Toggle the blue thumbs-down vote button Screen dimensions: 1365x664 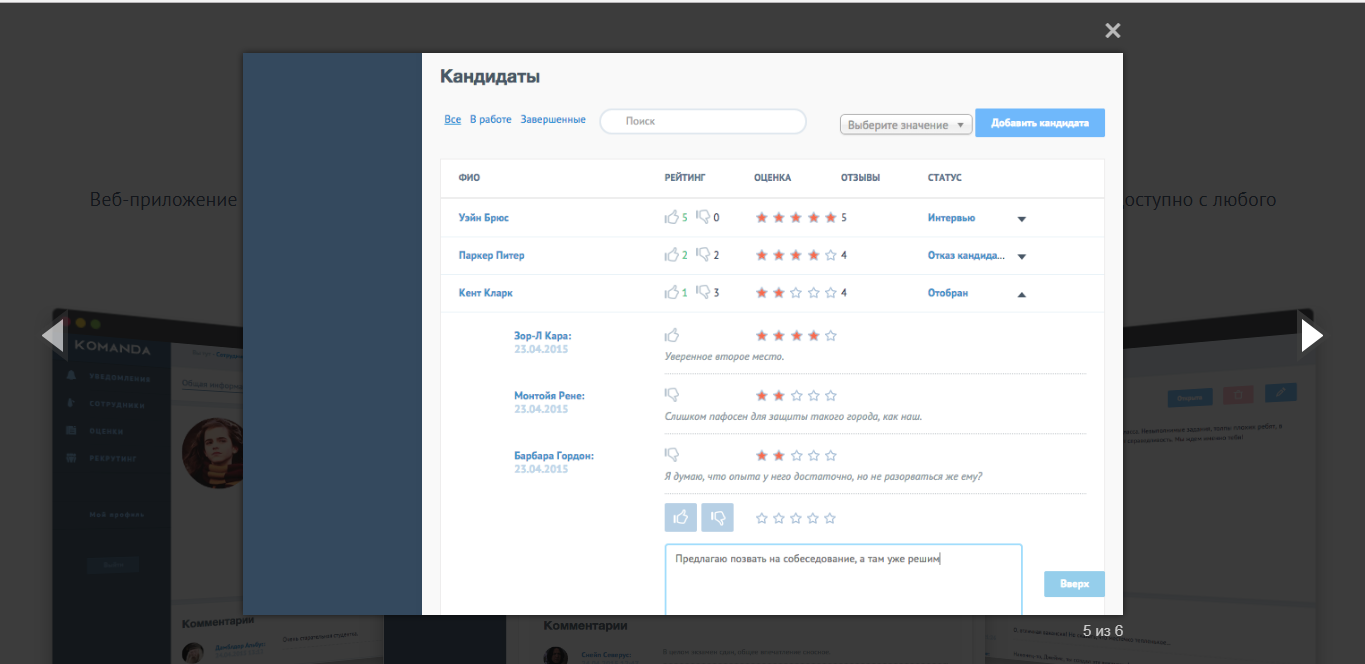[x=718, y=517]
